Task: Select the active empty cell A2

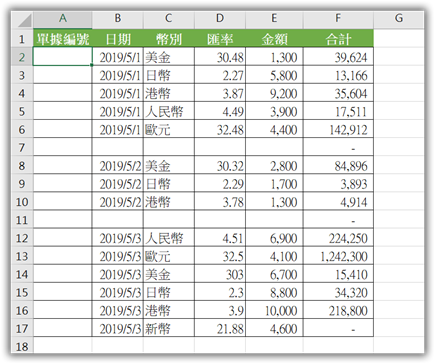Action: click(x=63, y=57)
